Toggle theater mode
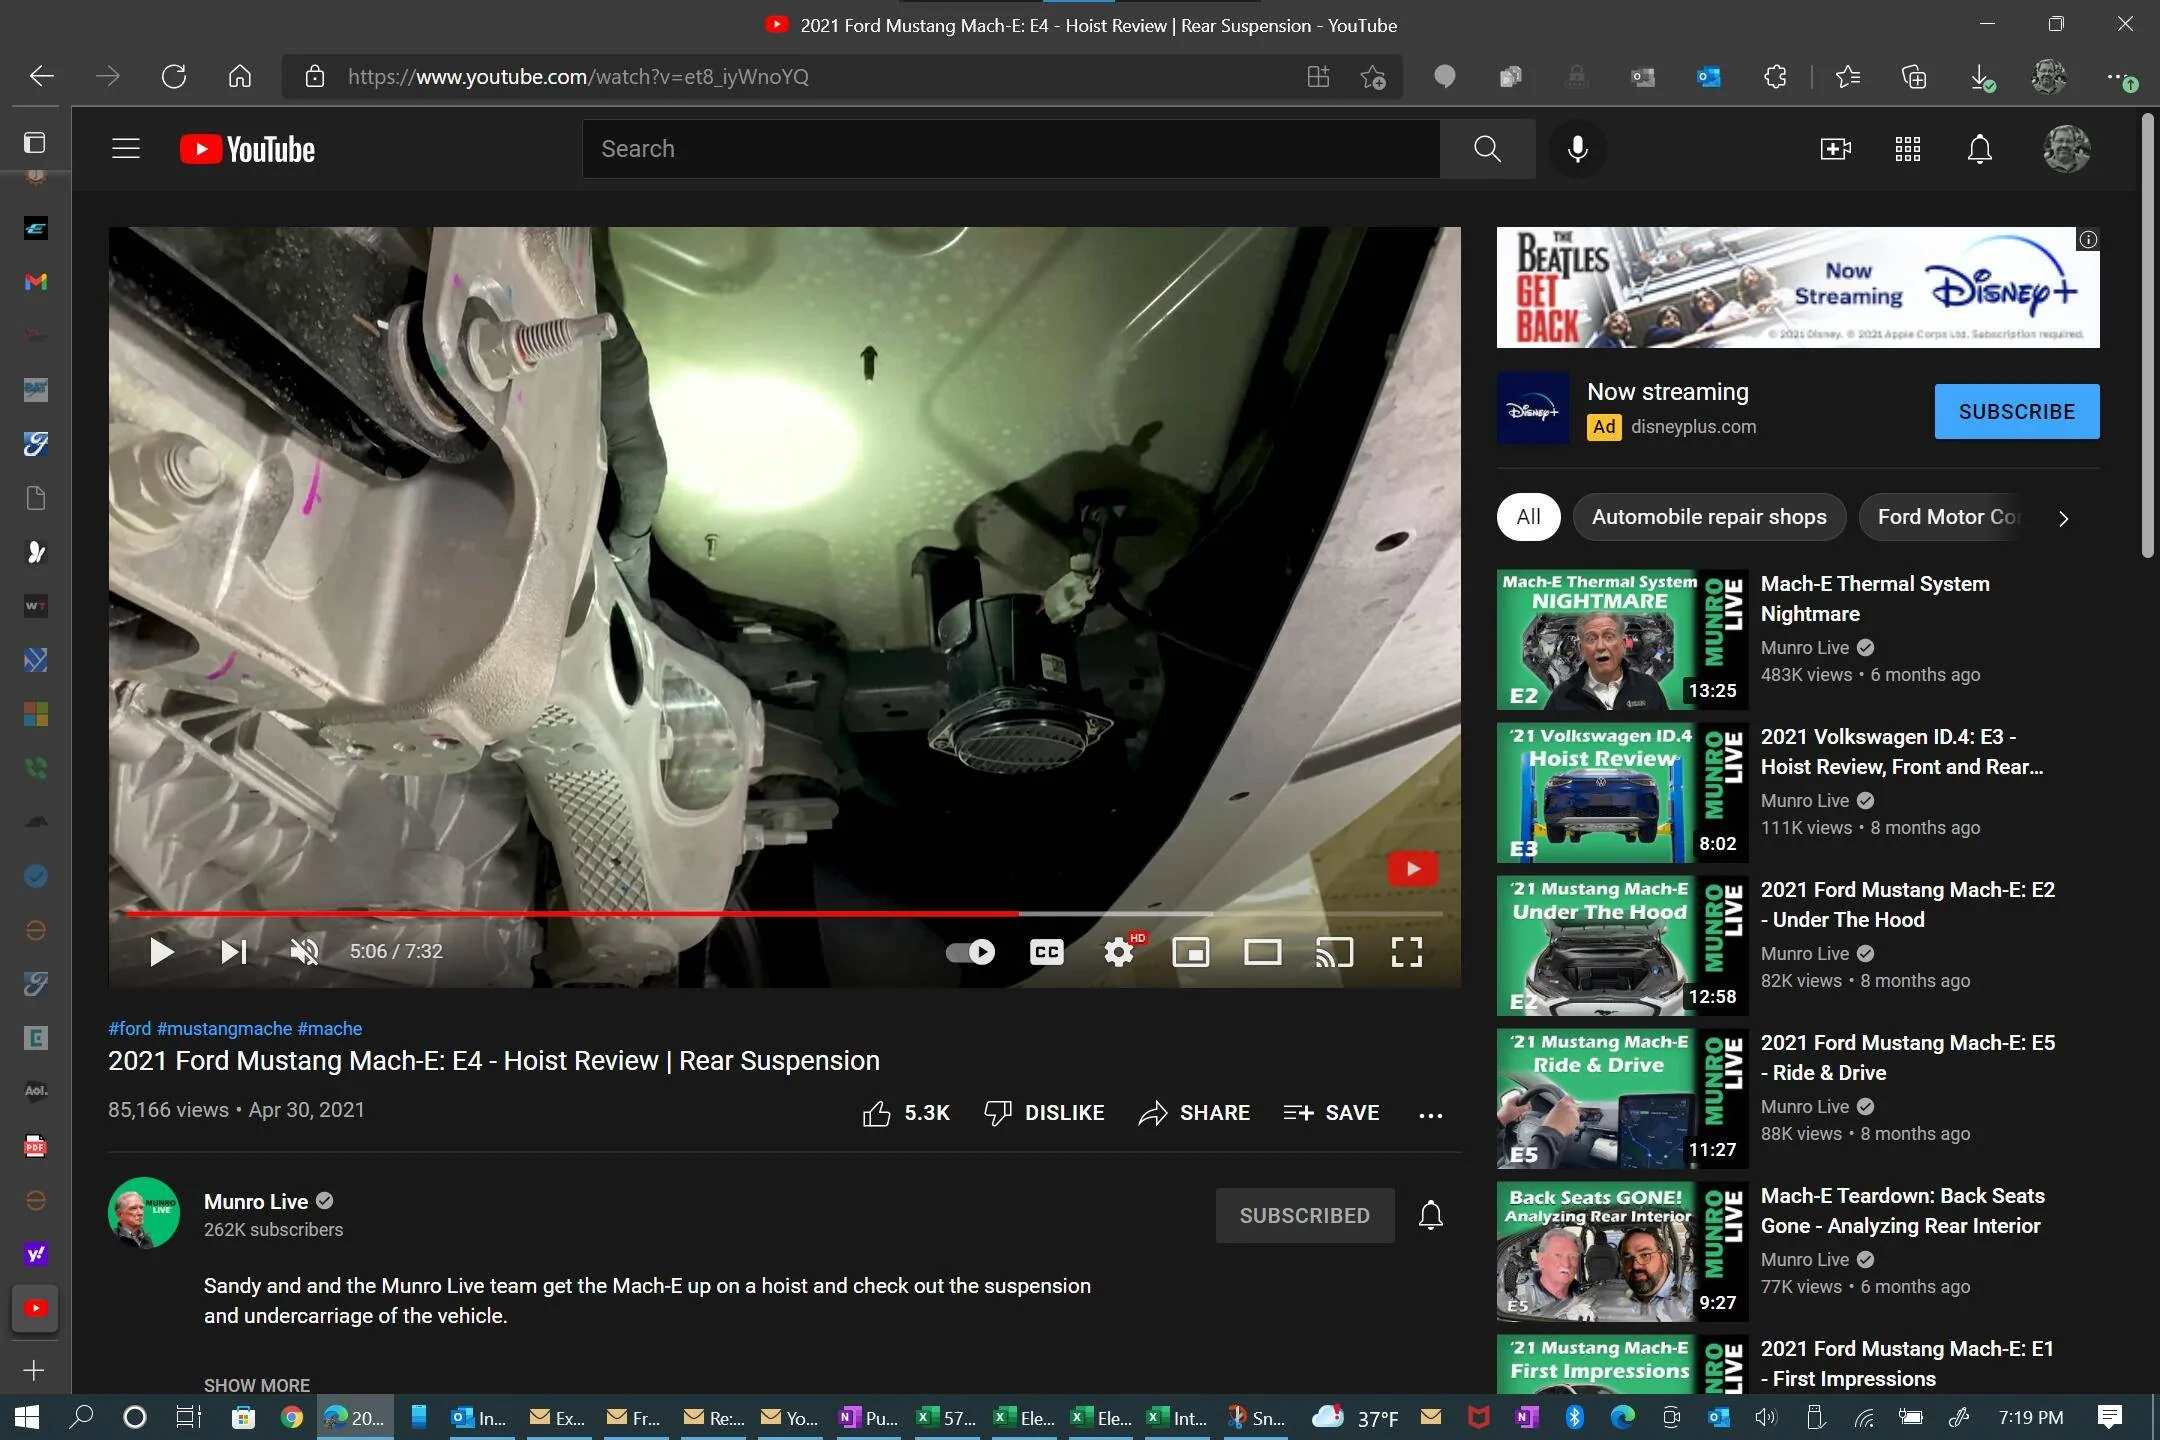This screenshot has width=2160, height=1440. [x=1262, y=952]
